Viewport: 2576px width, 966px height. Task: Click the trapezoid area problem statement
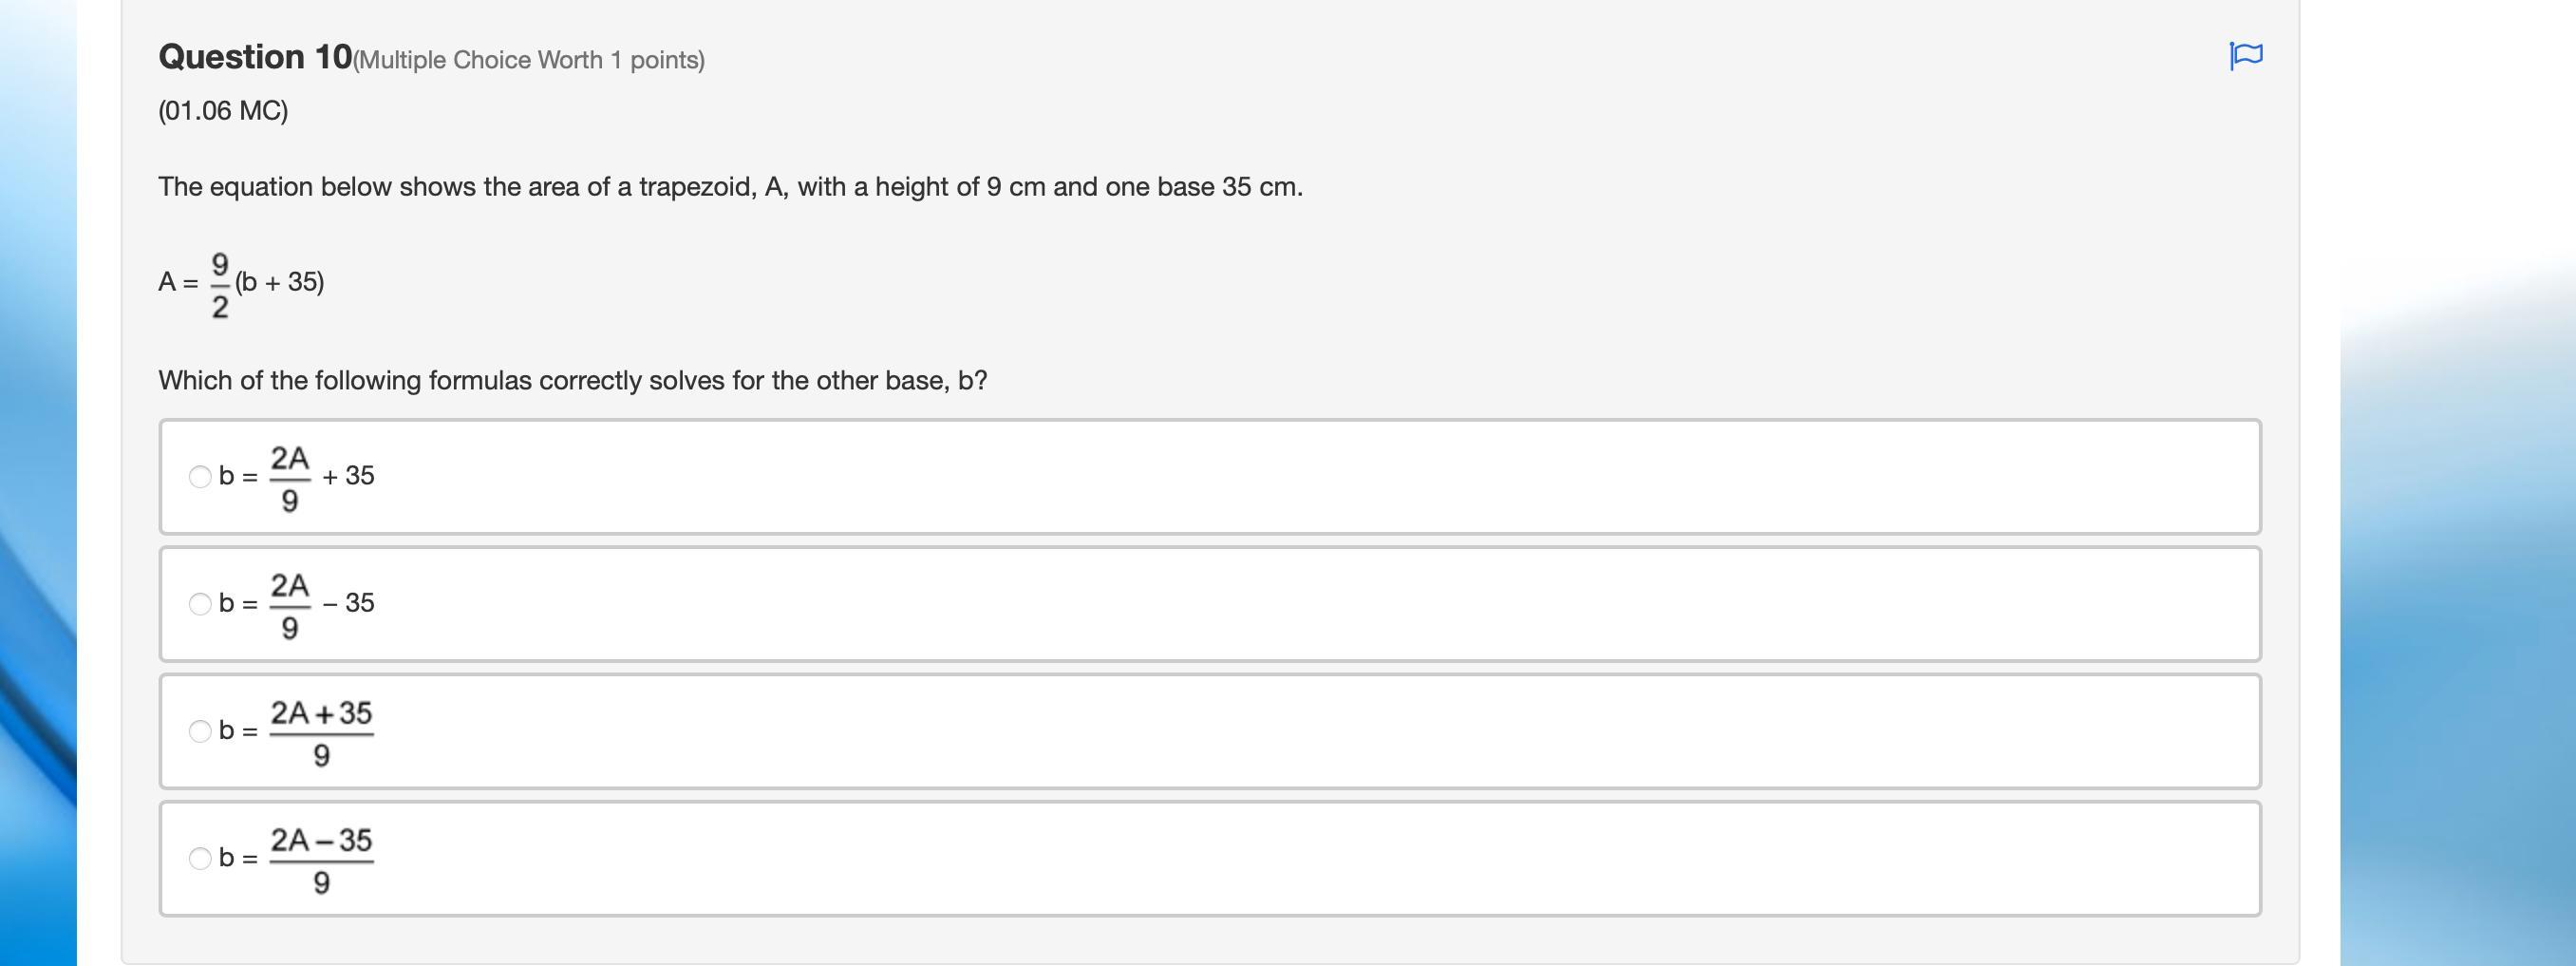tap(730, 187)
